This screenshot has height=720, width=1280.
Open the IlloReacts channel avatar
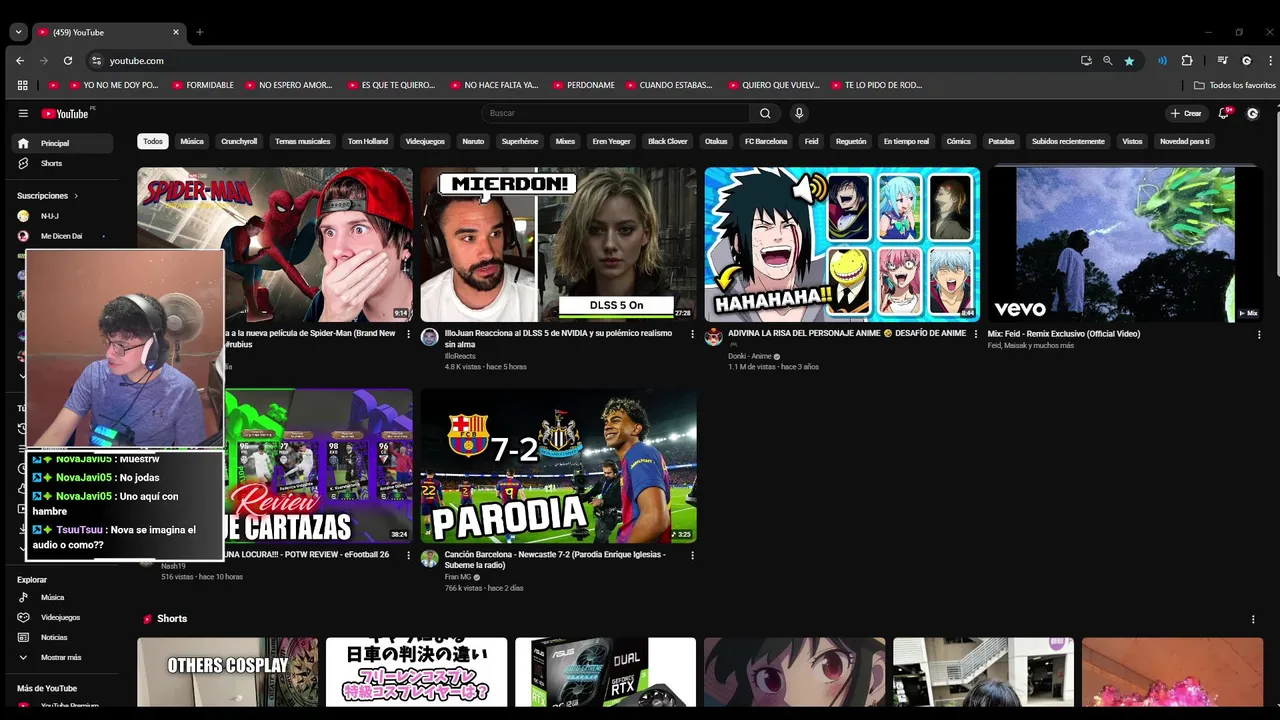coord(430,337)
